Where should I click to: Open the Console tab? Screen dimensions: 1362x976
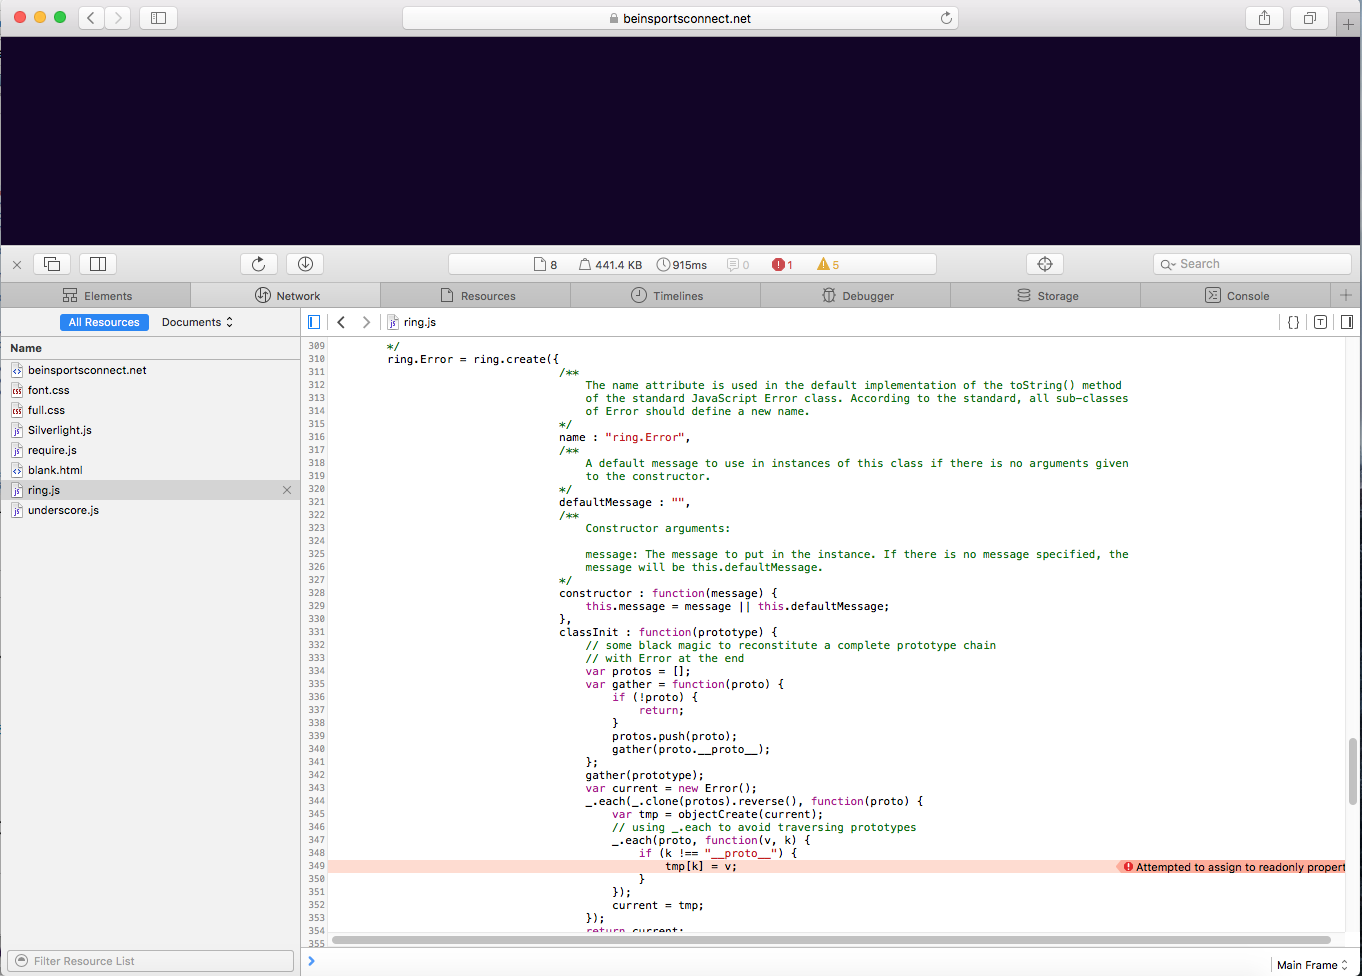tap(1236, 296)
